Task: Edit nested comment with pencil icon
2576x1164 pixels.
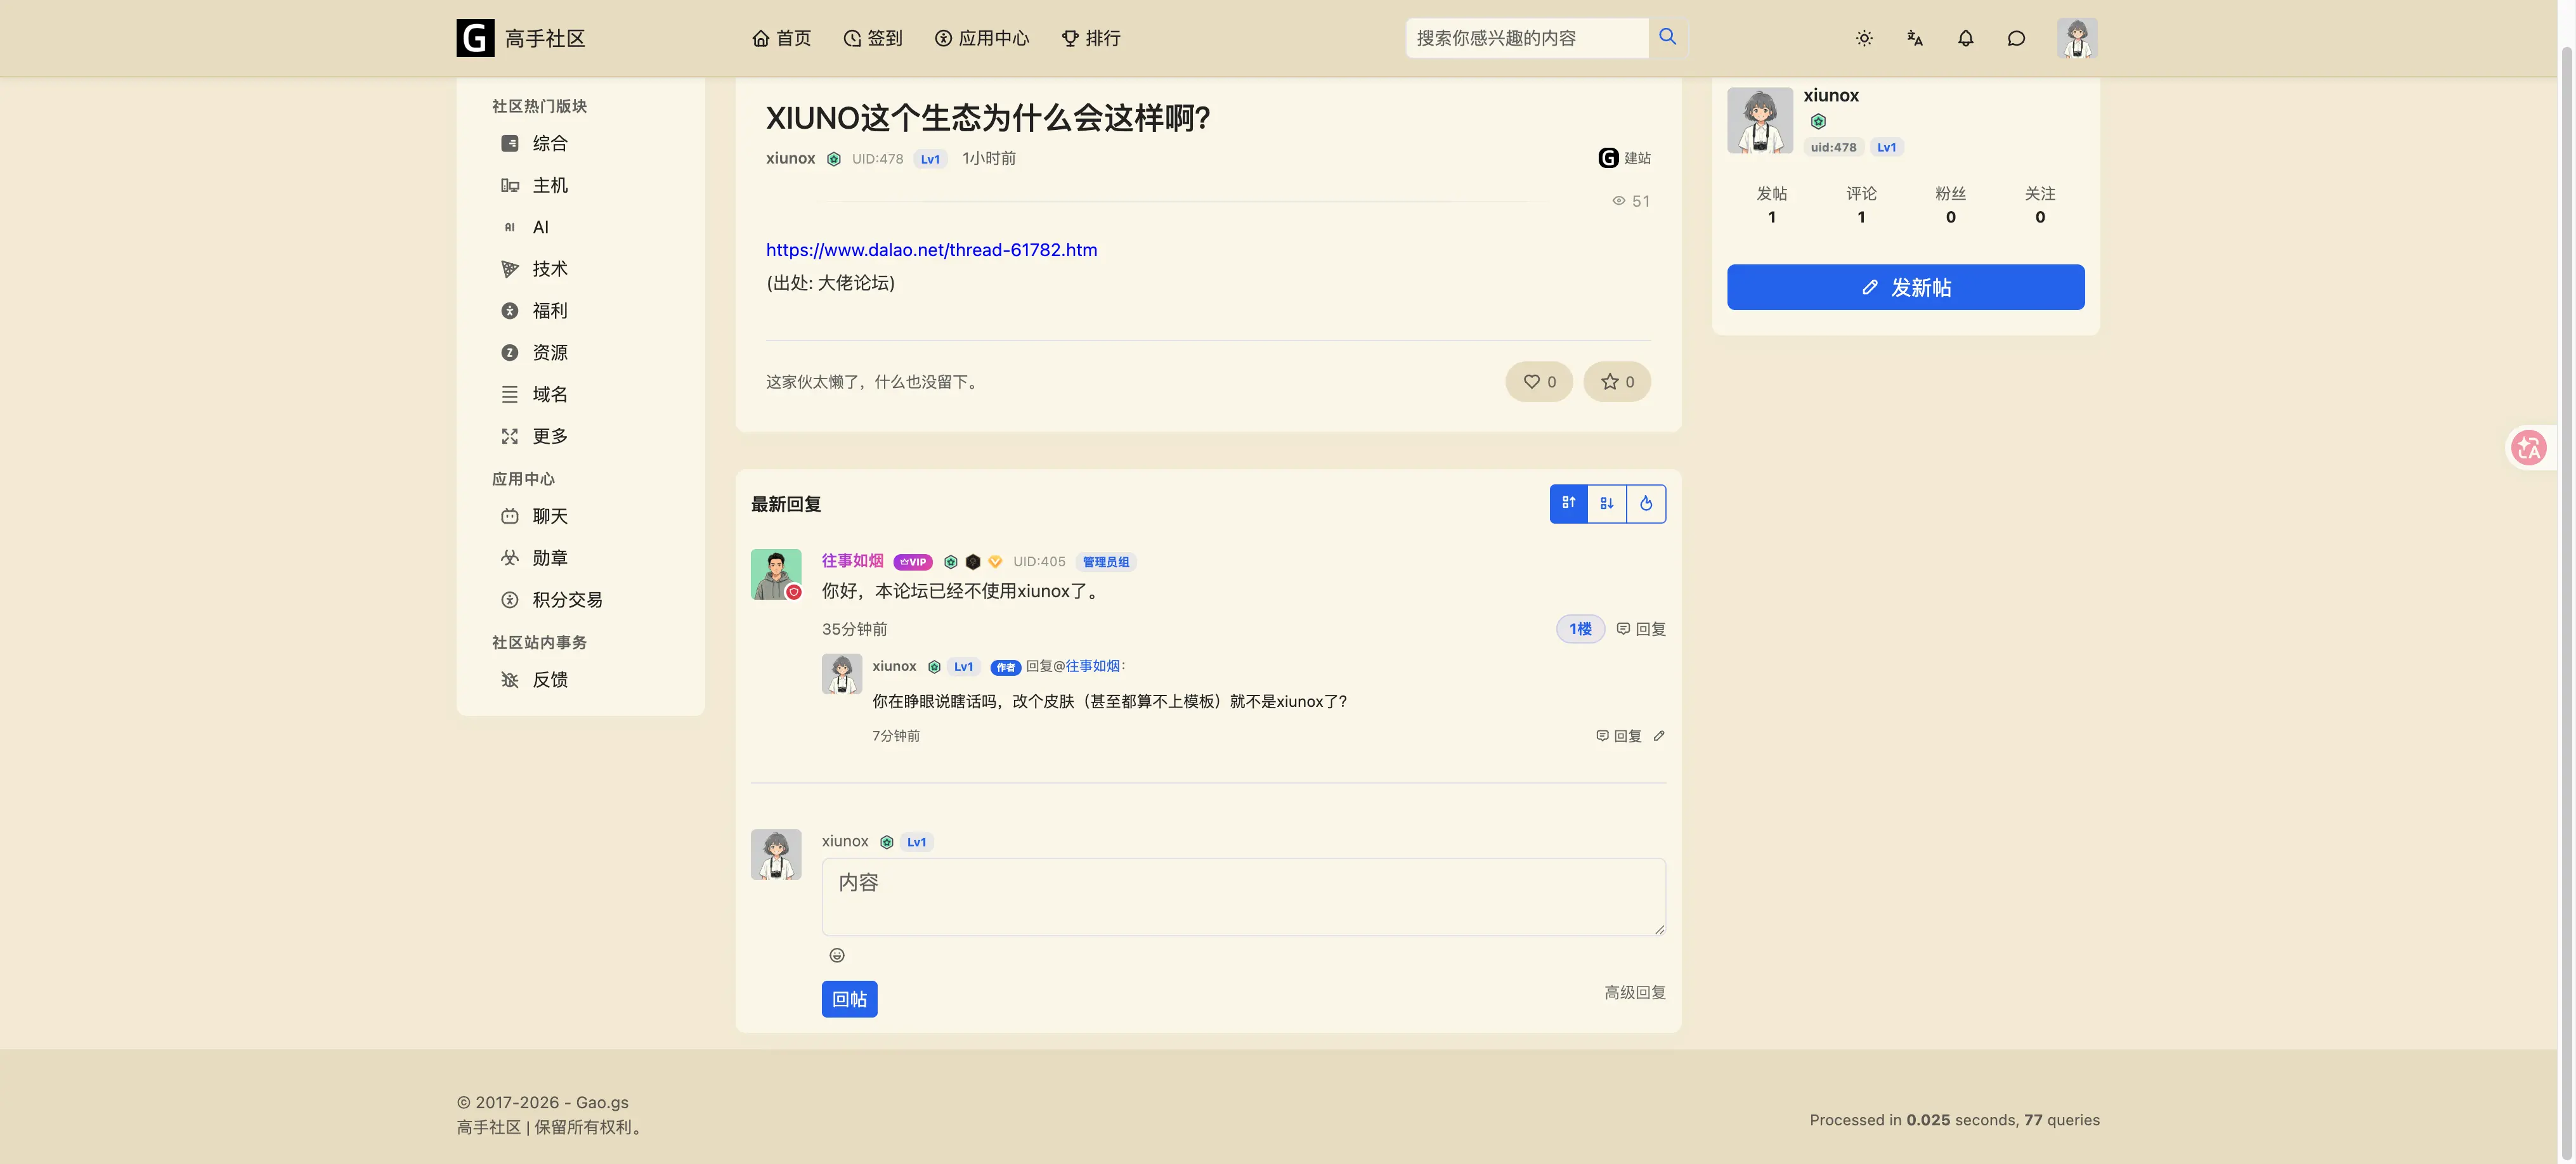Action: [x=1659, y=736]
